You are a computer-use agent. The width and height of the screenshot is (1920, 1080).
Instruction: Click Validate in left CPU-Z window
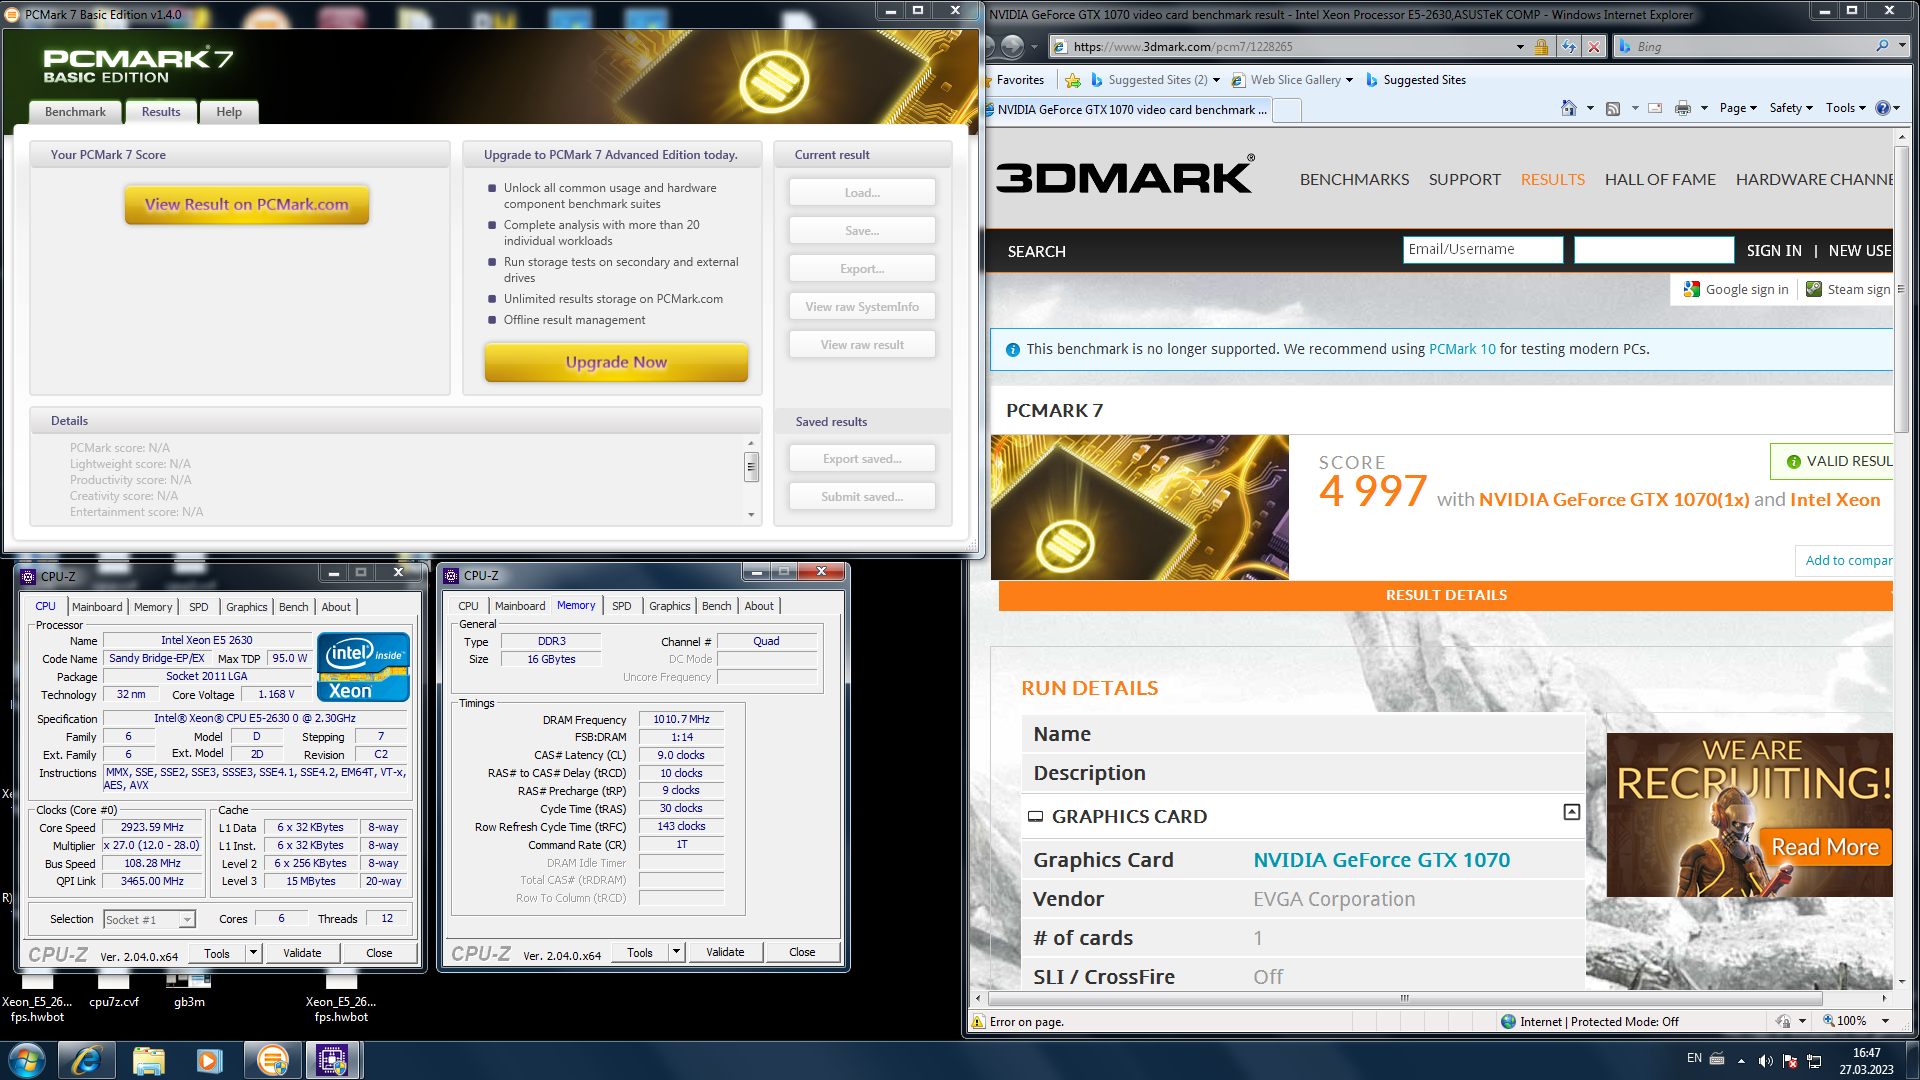(302, 953)
